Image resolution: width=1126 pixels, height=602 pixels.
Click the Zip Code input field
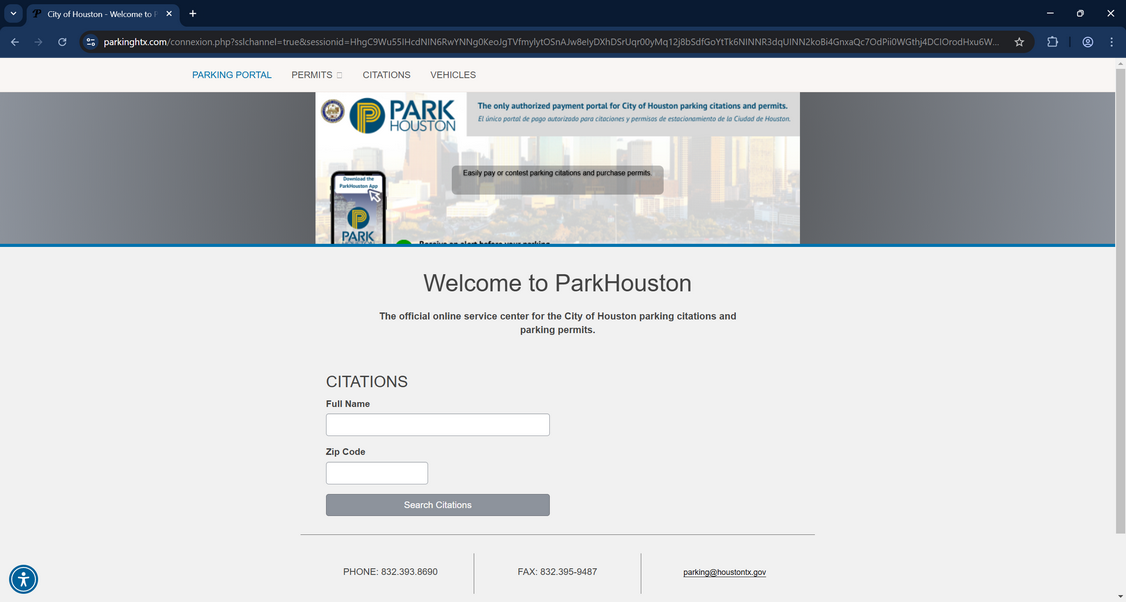click(377, 472)
